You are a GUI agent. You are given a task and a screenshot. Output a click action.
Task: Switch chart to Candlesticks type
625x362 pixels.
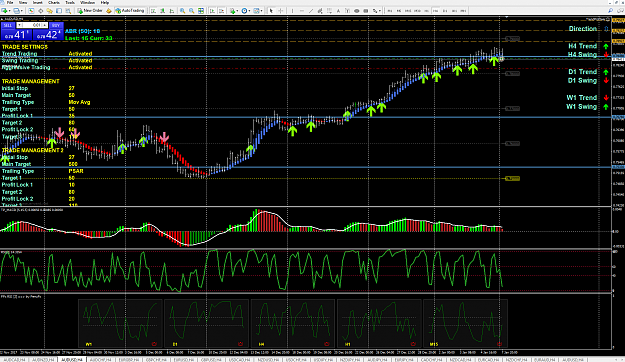(x=162, y=11)
